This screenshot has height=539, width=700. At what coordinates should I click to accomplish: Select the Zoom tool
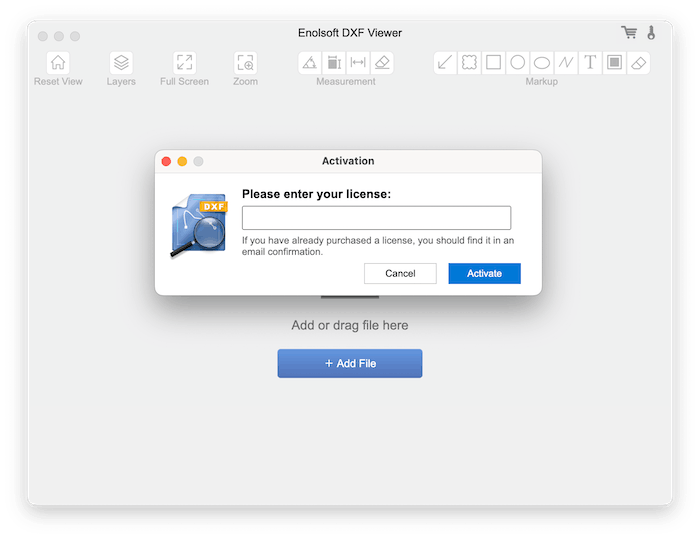pyautogui.click(x=245, y=63)
